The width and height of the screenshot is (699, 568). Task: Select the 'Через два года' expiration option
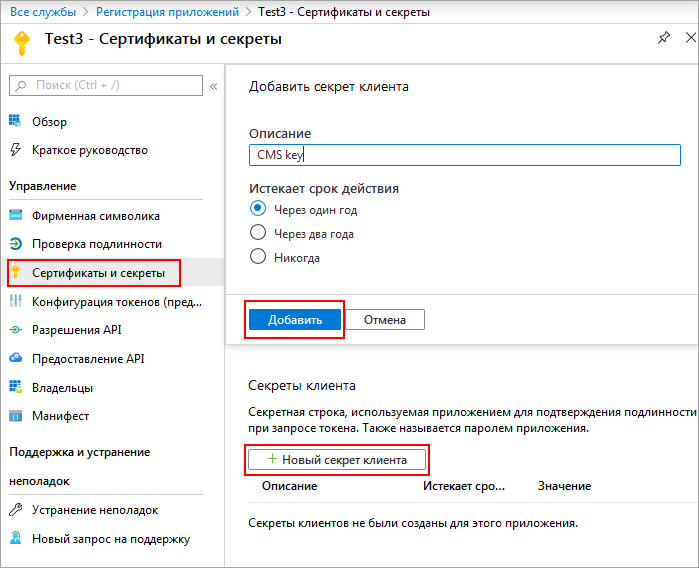(x=257, y=233)
